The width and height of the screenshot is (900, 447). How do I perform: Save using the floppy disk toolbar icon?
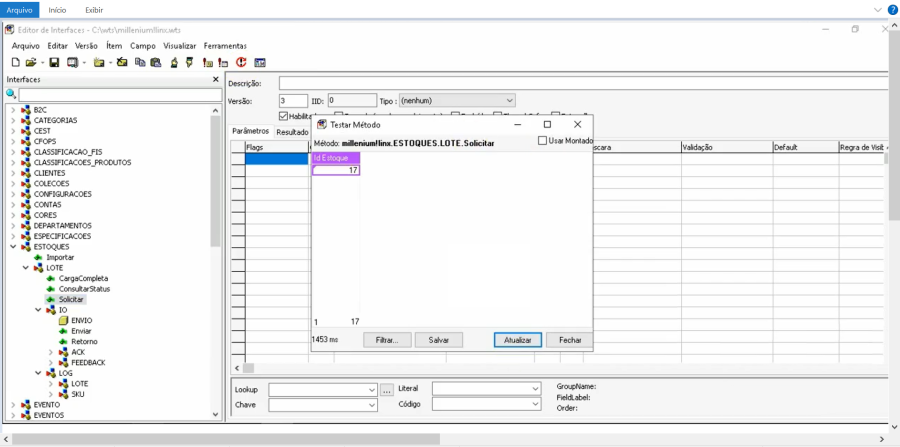pos(55,63)
